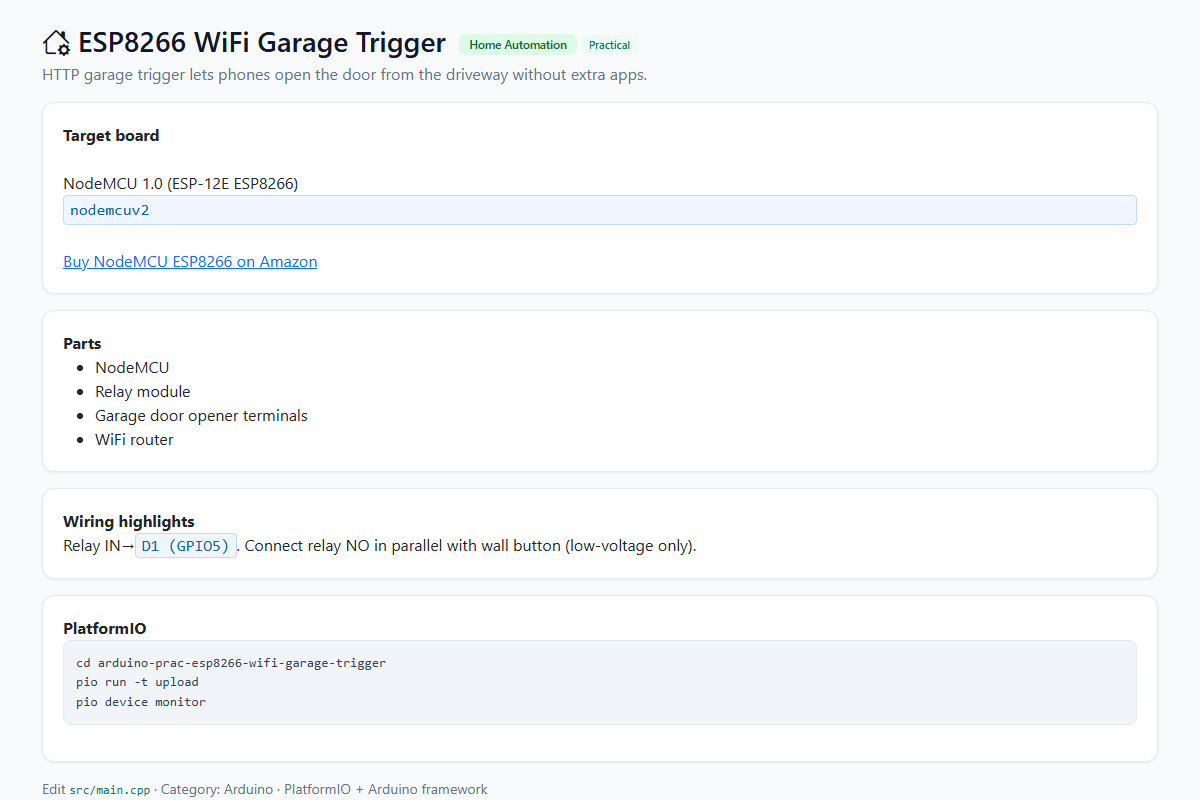1200x800 pixels.
Task: Select the Relay module list item
Action: pyautogui.click(x=142, y=392)
